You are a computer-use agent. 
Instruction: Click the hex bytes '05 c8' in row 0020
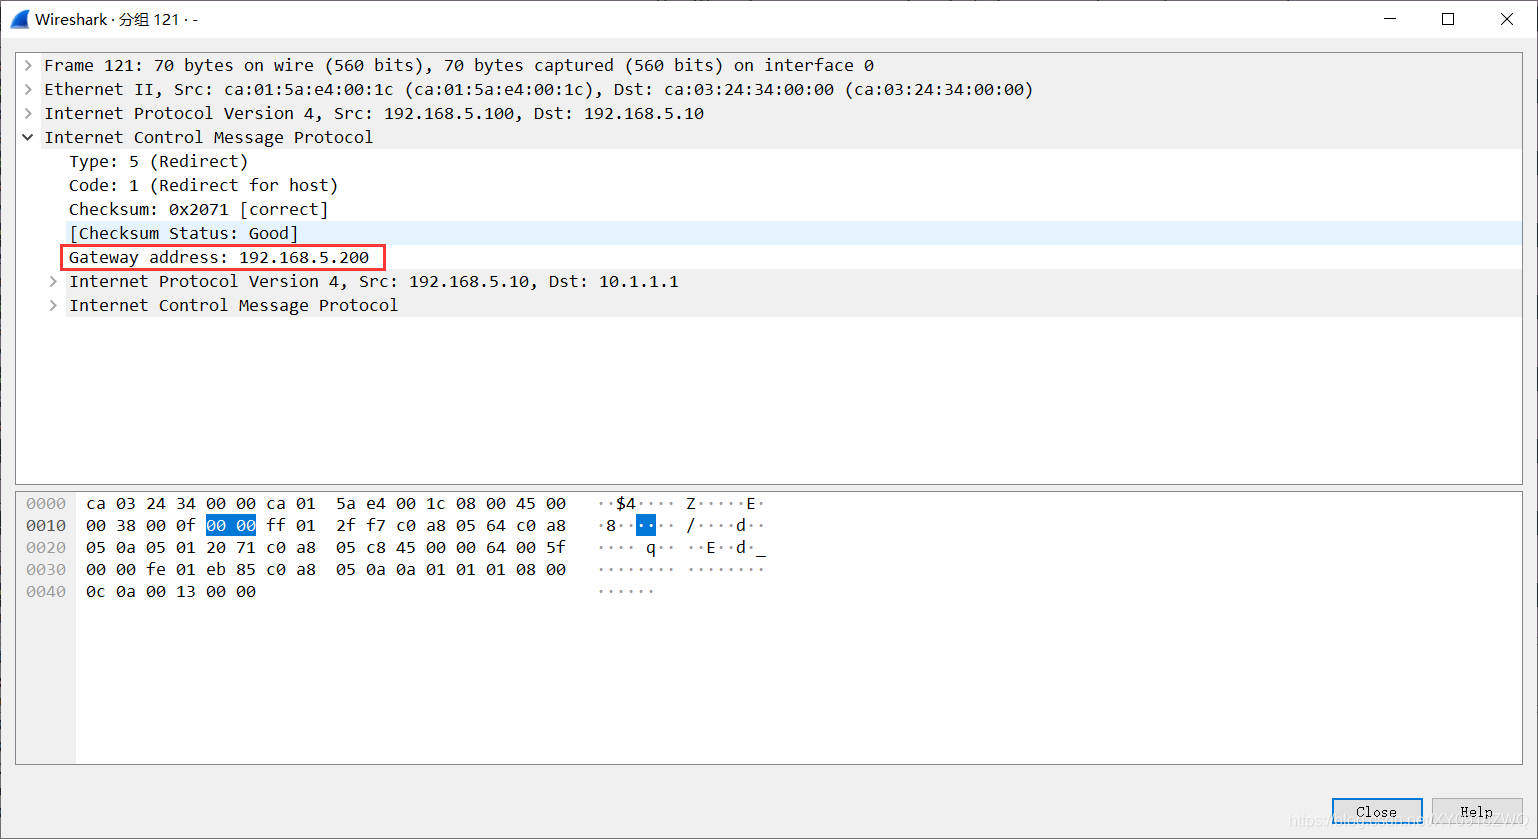[x=361, y=547]
